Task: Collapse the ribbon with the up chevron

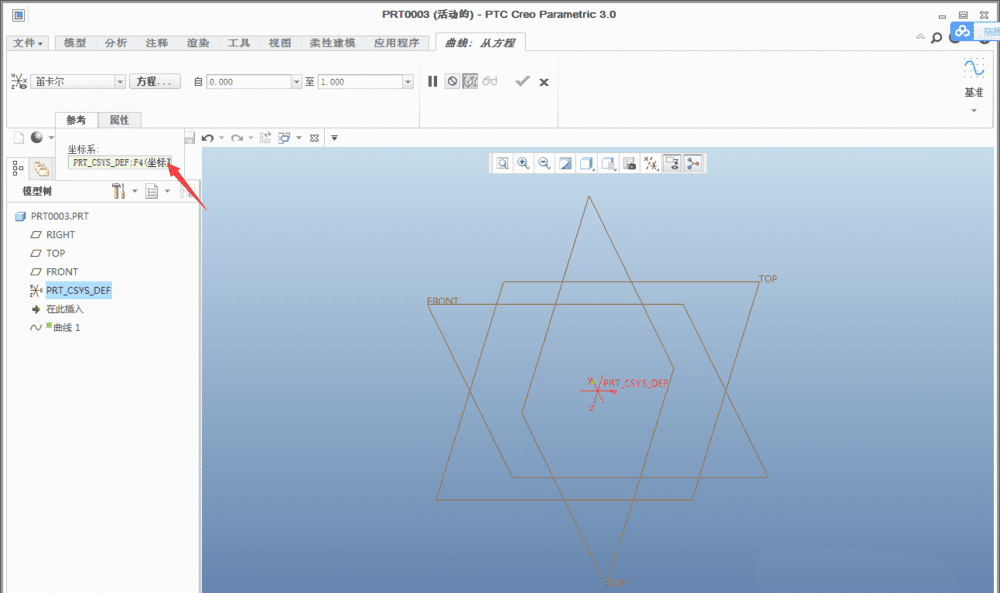Action: (920, 36)
